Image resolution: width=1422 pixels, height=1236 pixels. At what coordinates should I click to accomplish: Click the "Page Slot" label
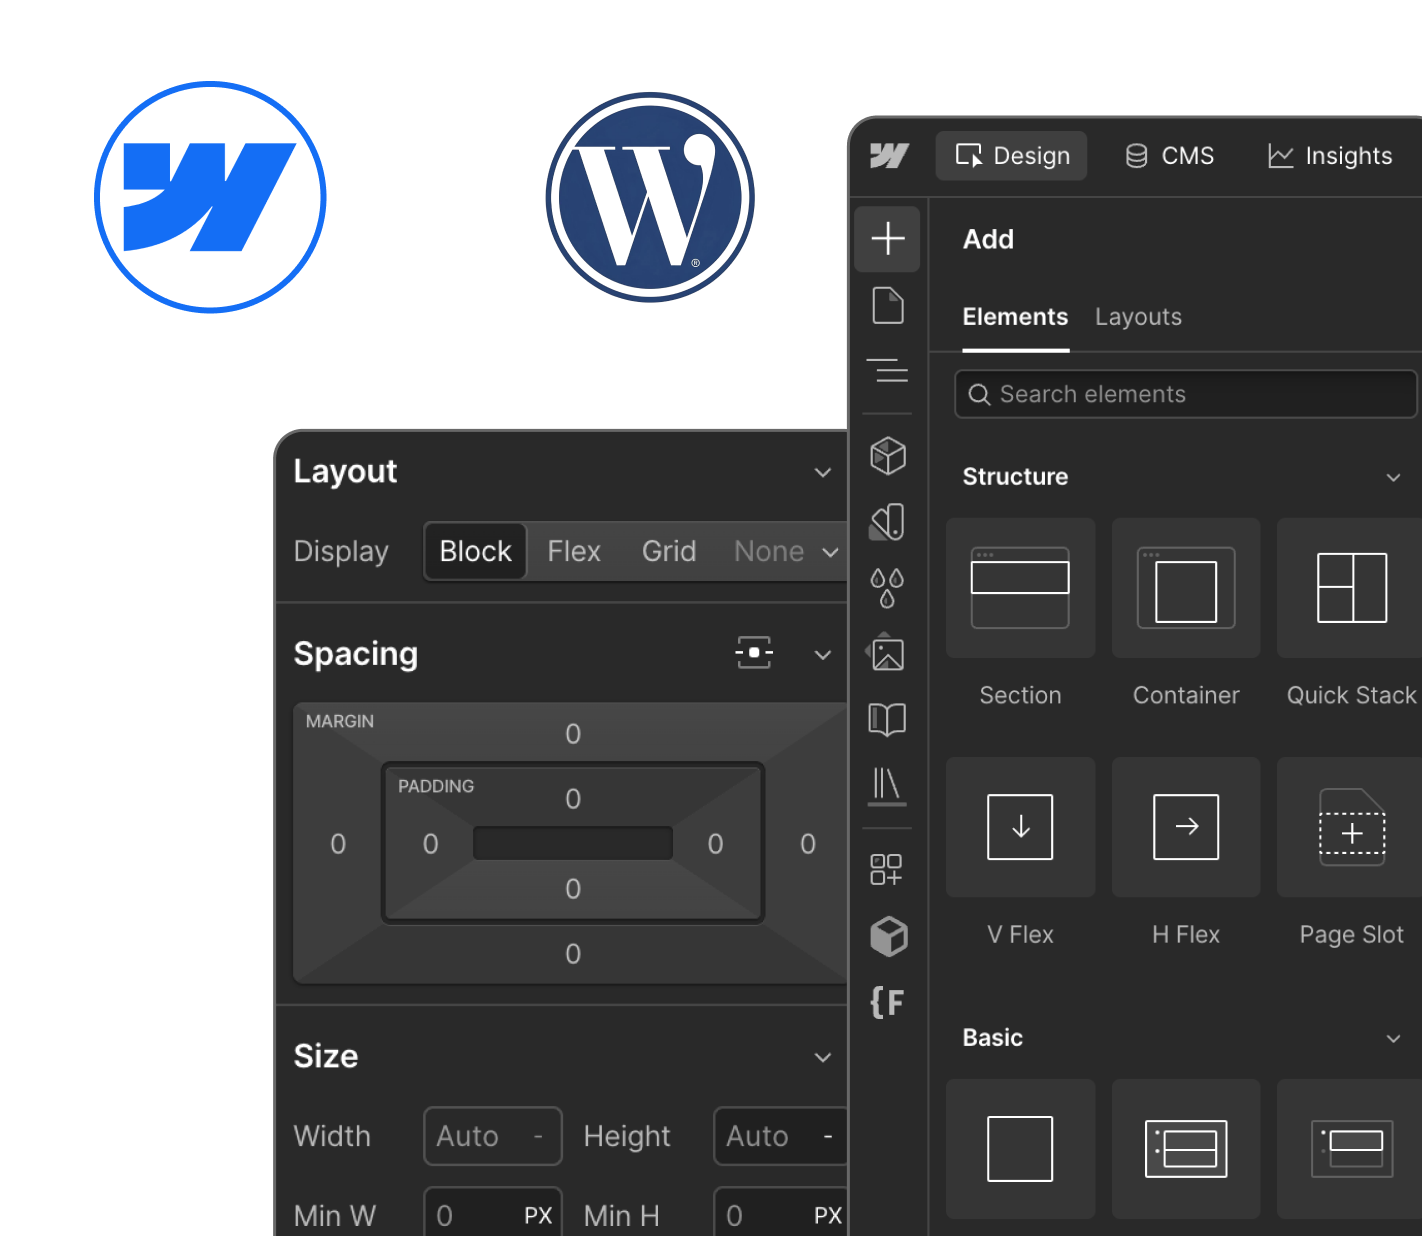click(x=1351, y=934)
